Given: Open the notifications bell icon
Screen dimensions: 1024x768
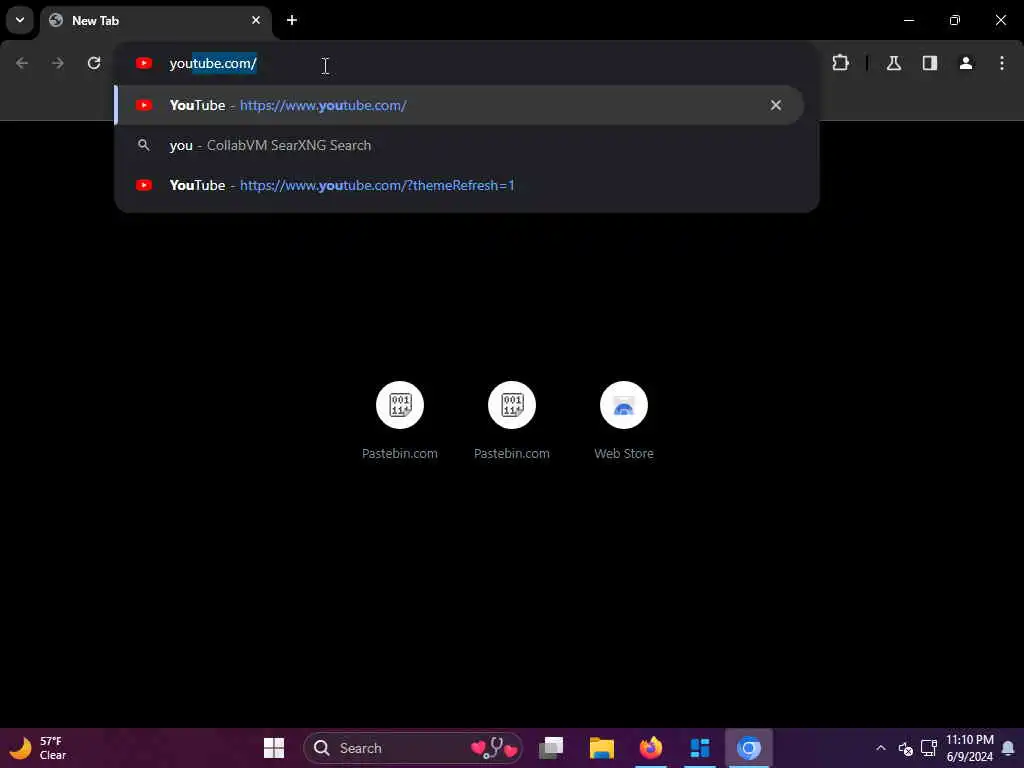Looking at the screenshot, I should [x=1008, y=748].
